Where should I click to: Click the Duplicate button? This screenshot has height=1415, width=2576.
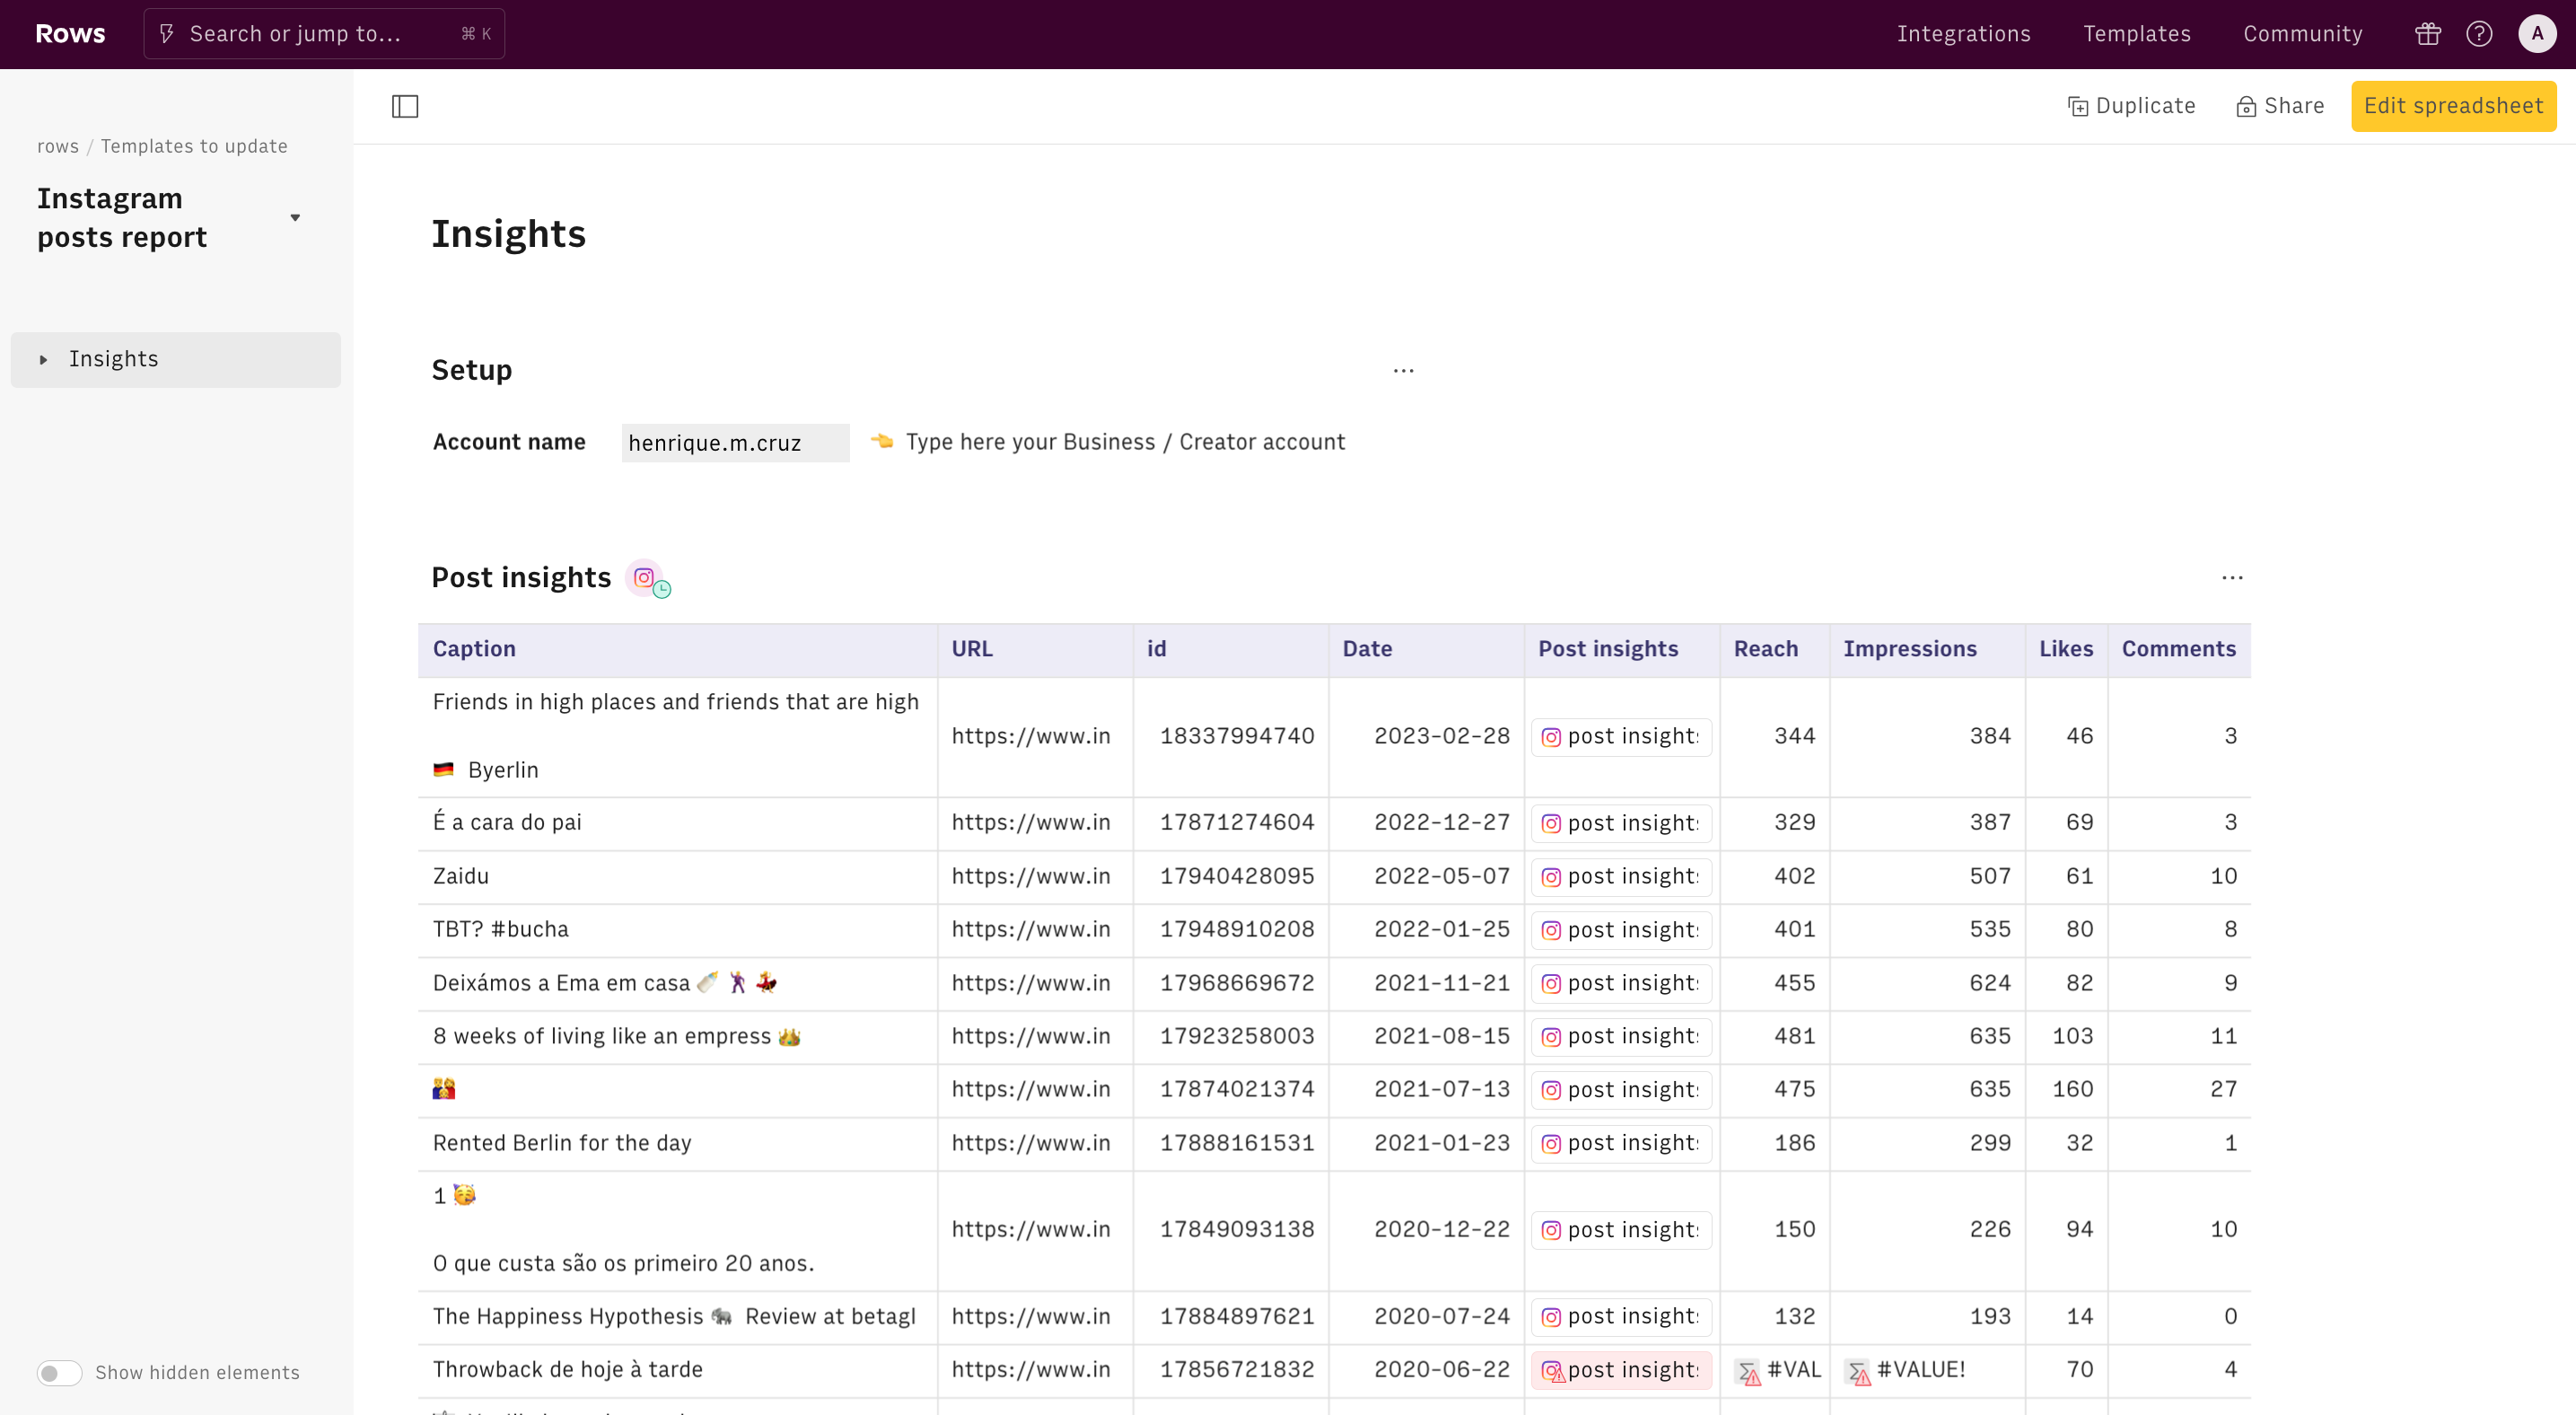pyautogui.click(x=2131, y=106)
